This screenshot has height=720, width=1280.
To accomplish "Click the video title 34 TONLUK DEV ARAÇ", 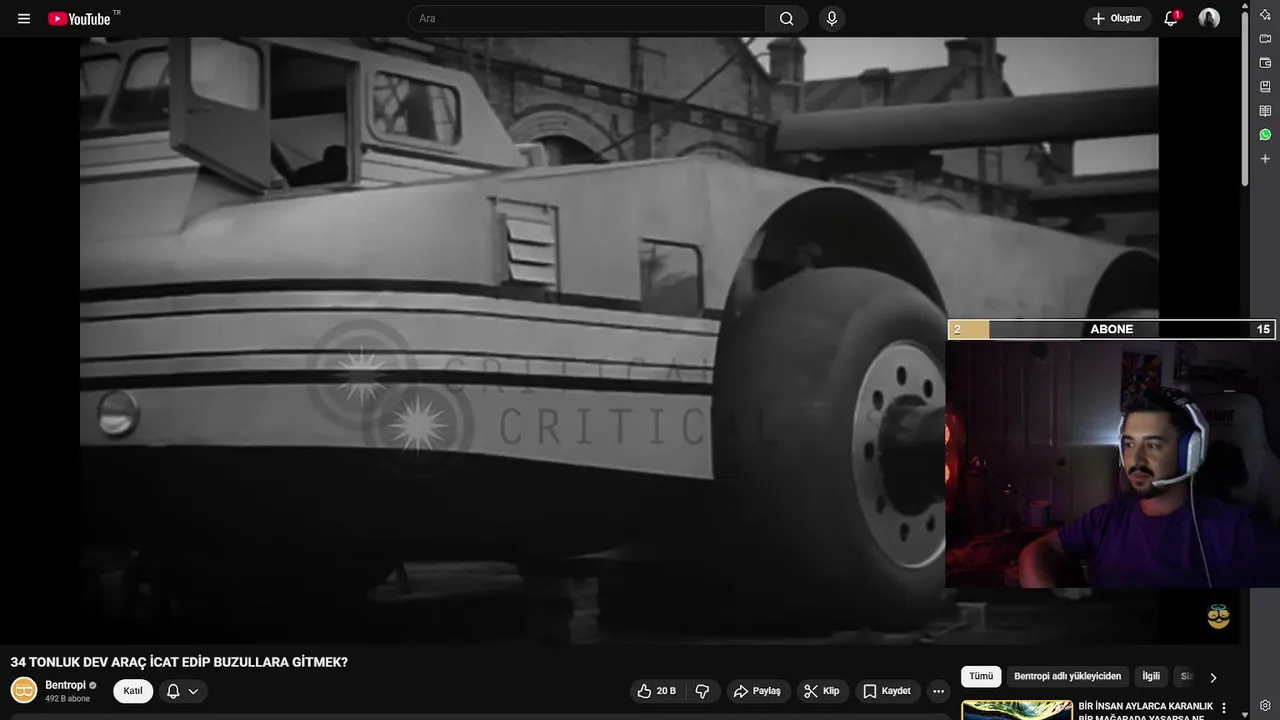I will tap(179, 662).
